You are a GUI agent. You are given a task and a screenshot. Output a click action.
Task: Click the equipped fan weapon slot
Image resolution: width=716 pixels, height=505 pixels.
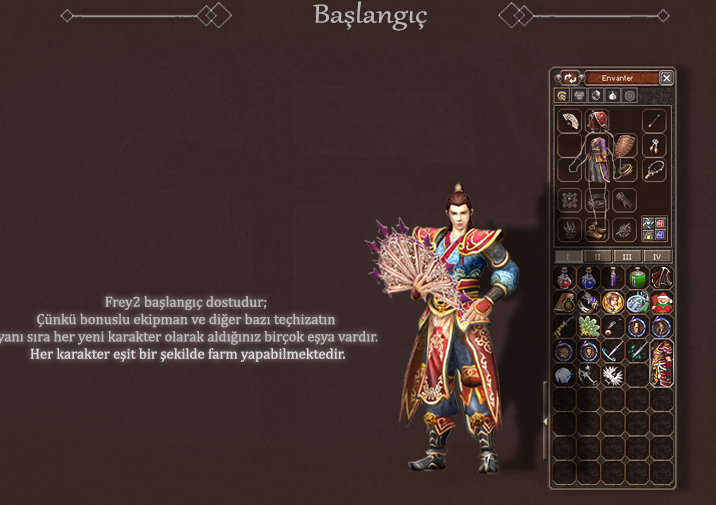[x=569, y=121]
